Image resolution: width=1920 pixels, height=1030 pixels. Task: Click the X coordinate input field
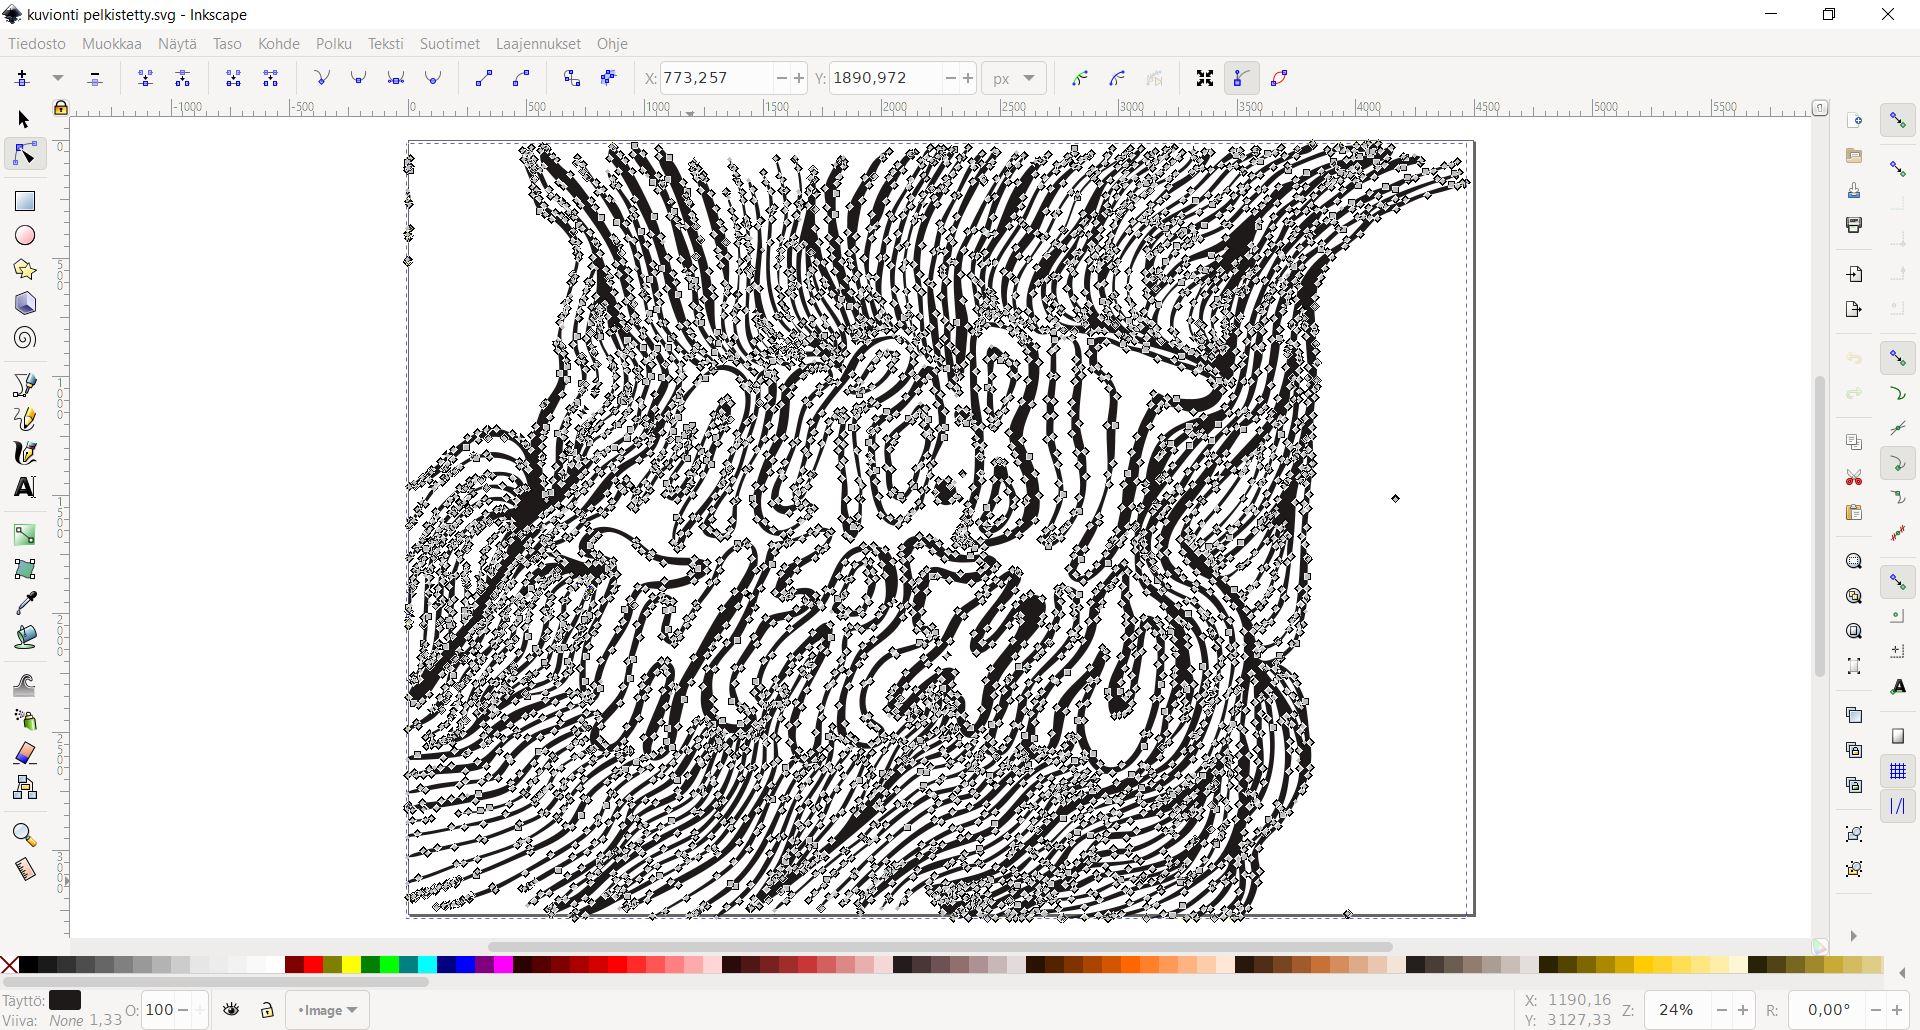coord(717,78)
